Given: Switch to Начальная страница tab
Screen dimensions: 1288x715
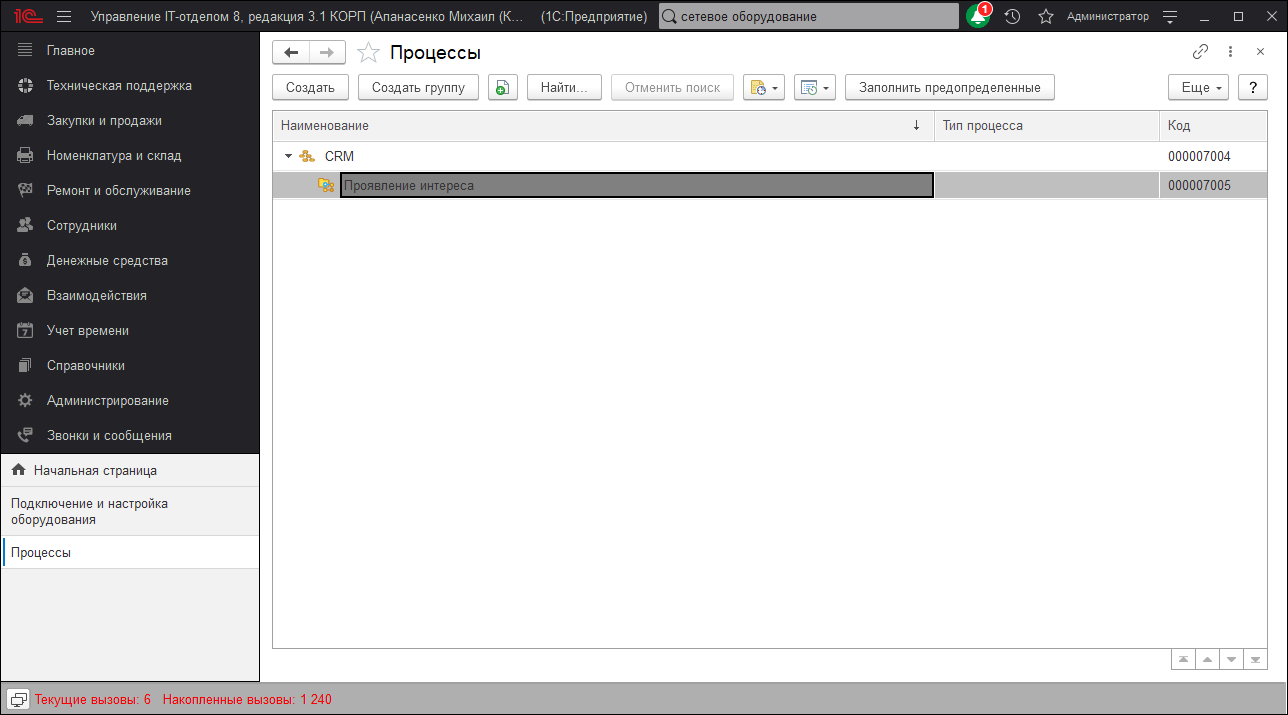Looking at the screenshot, I should [x=94, y=470].
